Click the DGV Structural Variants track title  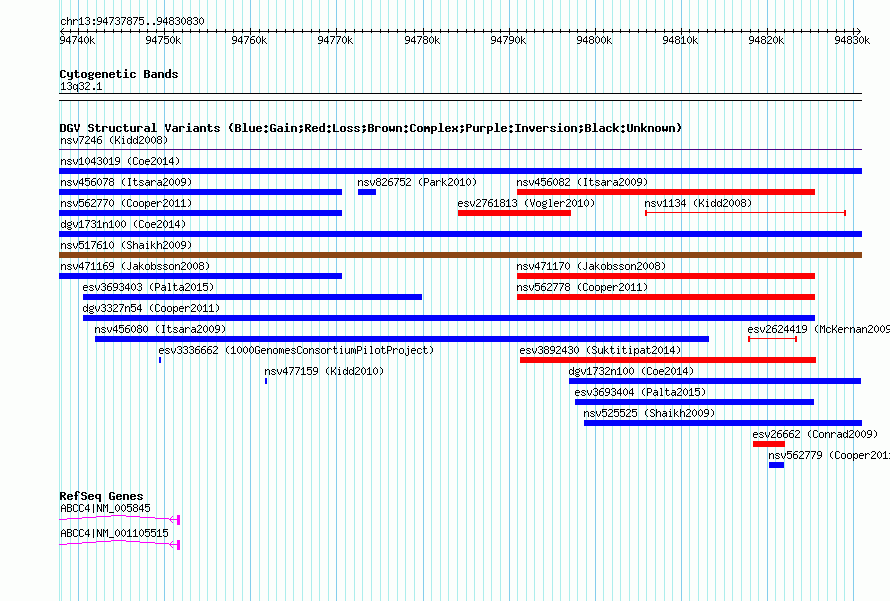[x=371, y=128]
